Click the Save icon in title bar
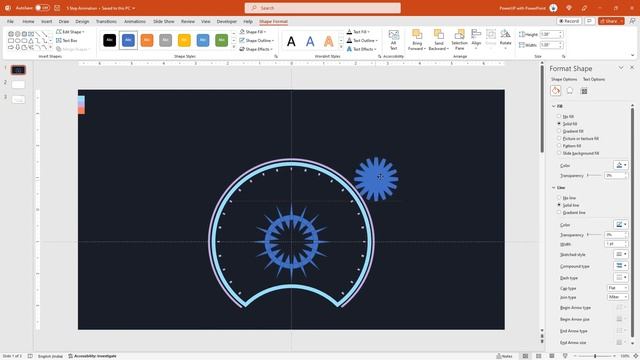This screenshot has width=640, height=360. [x=57, y=8]
